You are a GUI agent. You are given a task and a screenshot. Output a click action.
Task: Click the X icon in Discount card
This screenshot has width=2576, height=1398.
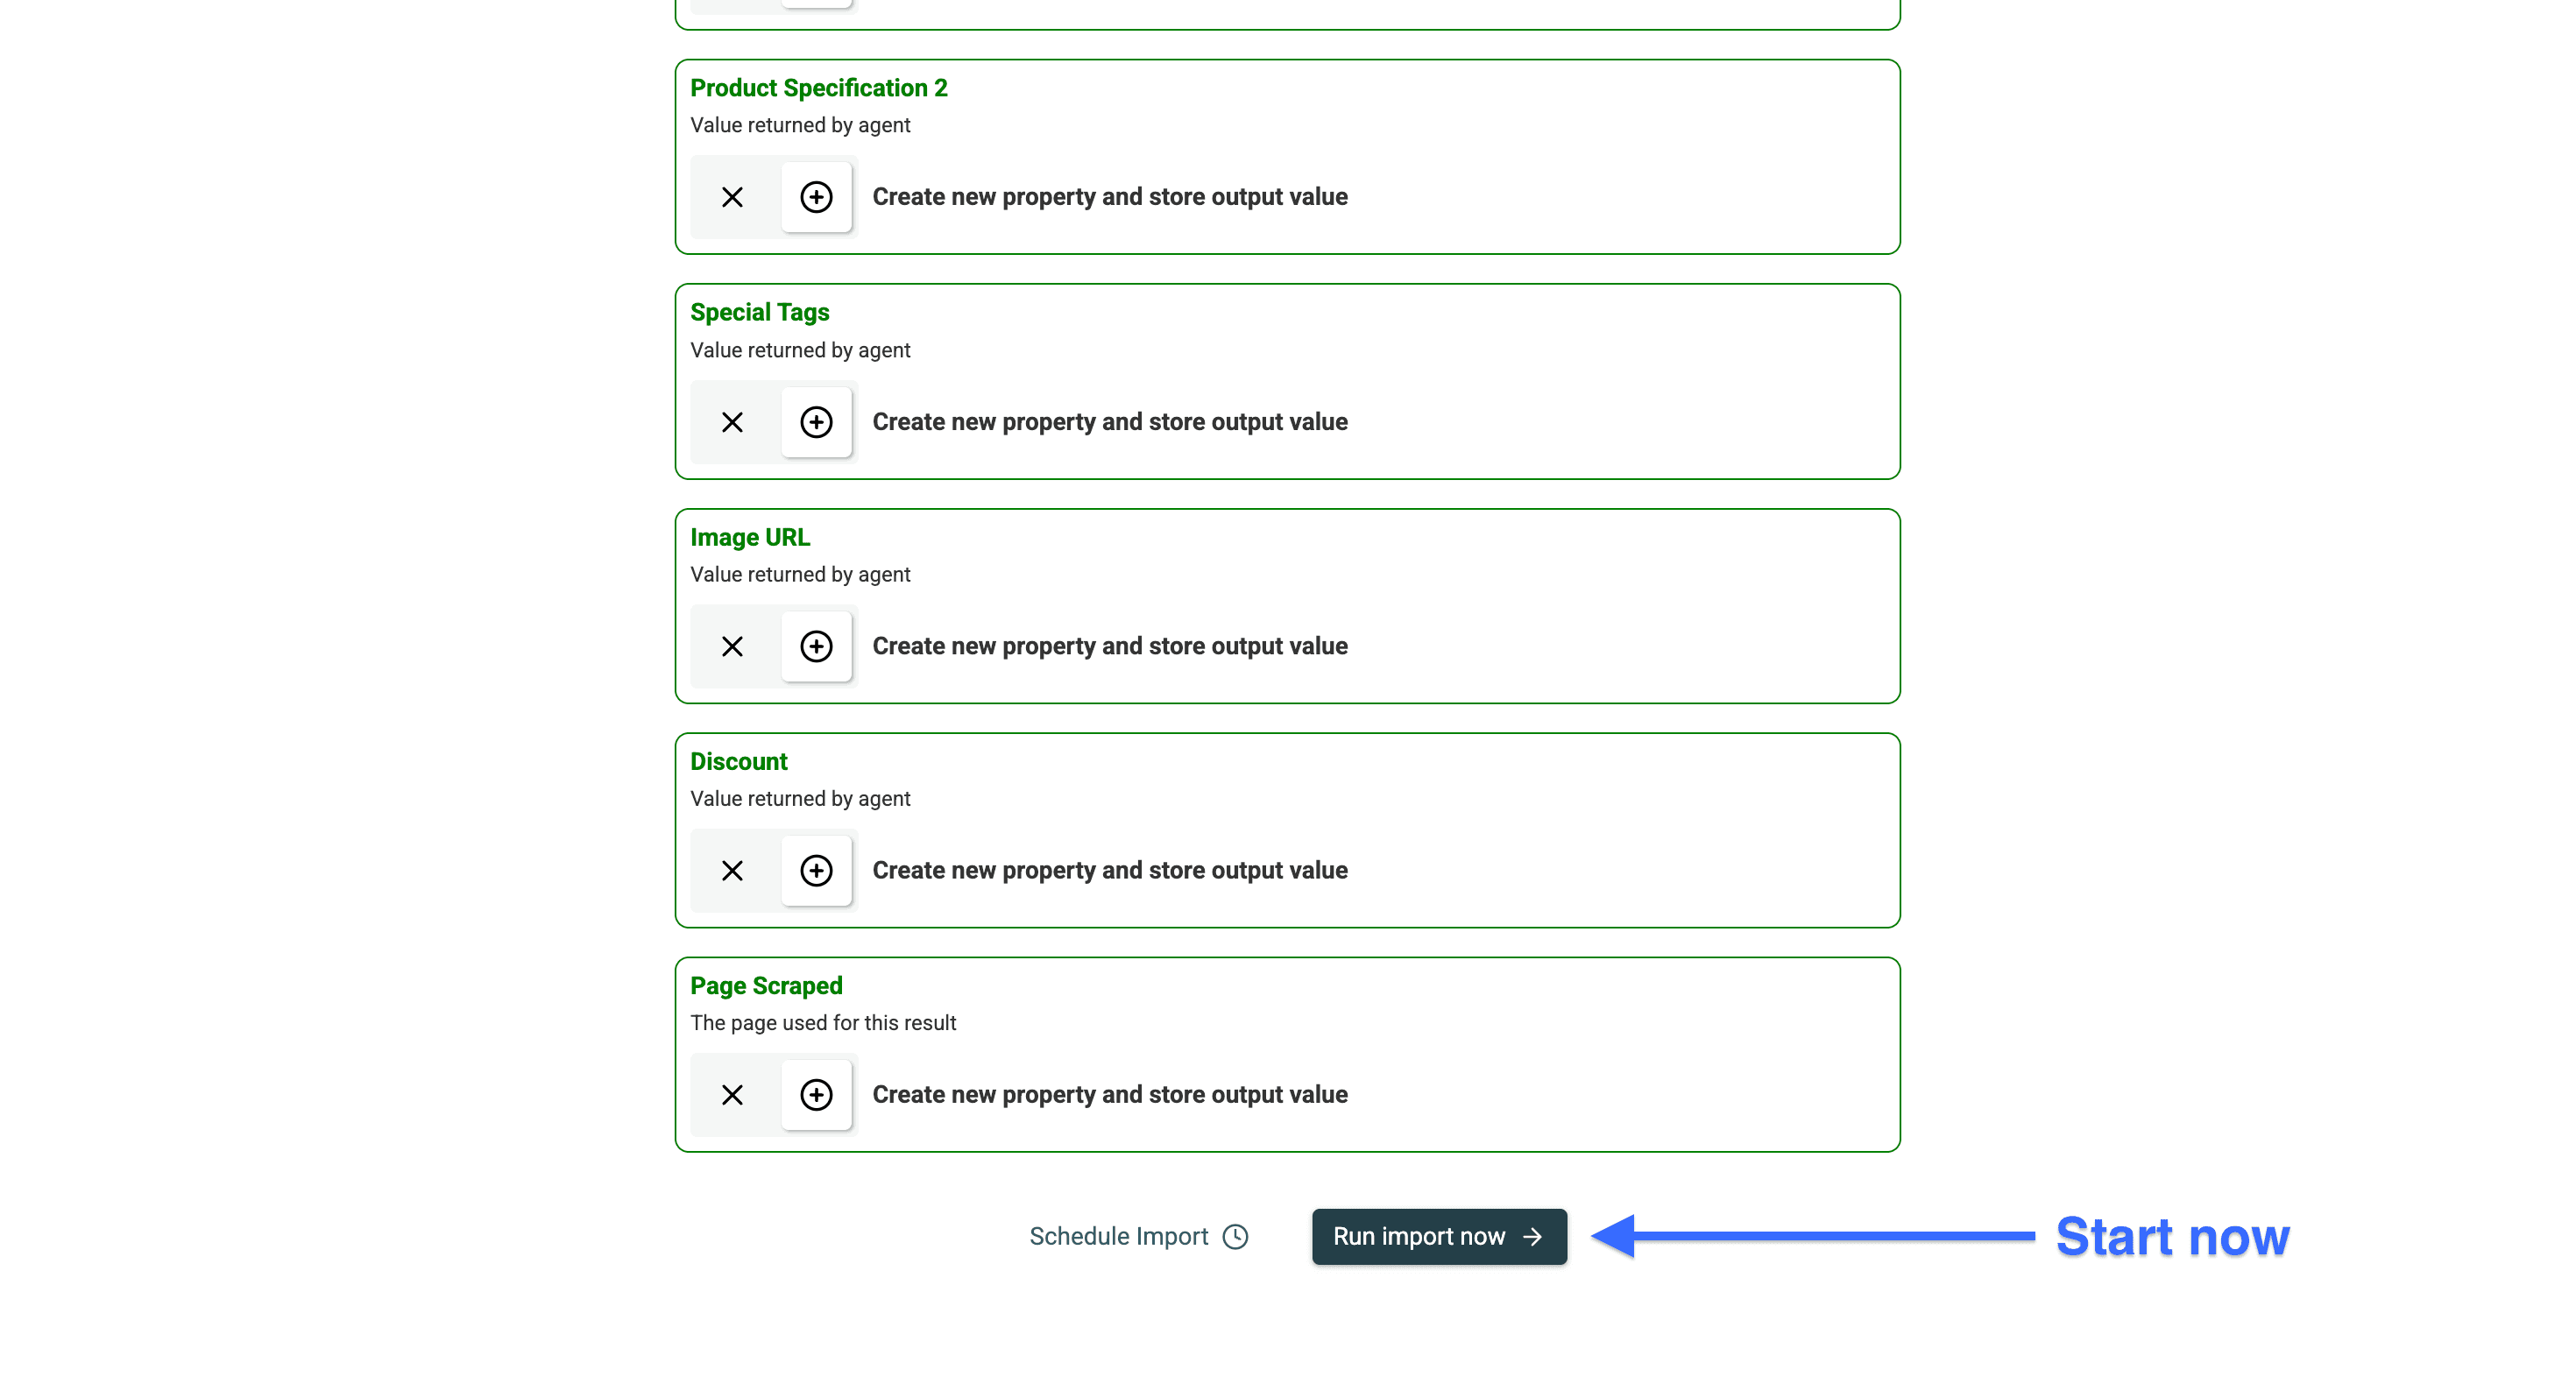click(732, 870)
